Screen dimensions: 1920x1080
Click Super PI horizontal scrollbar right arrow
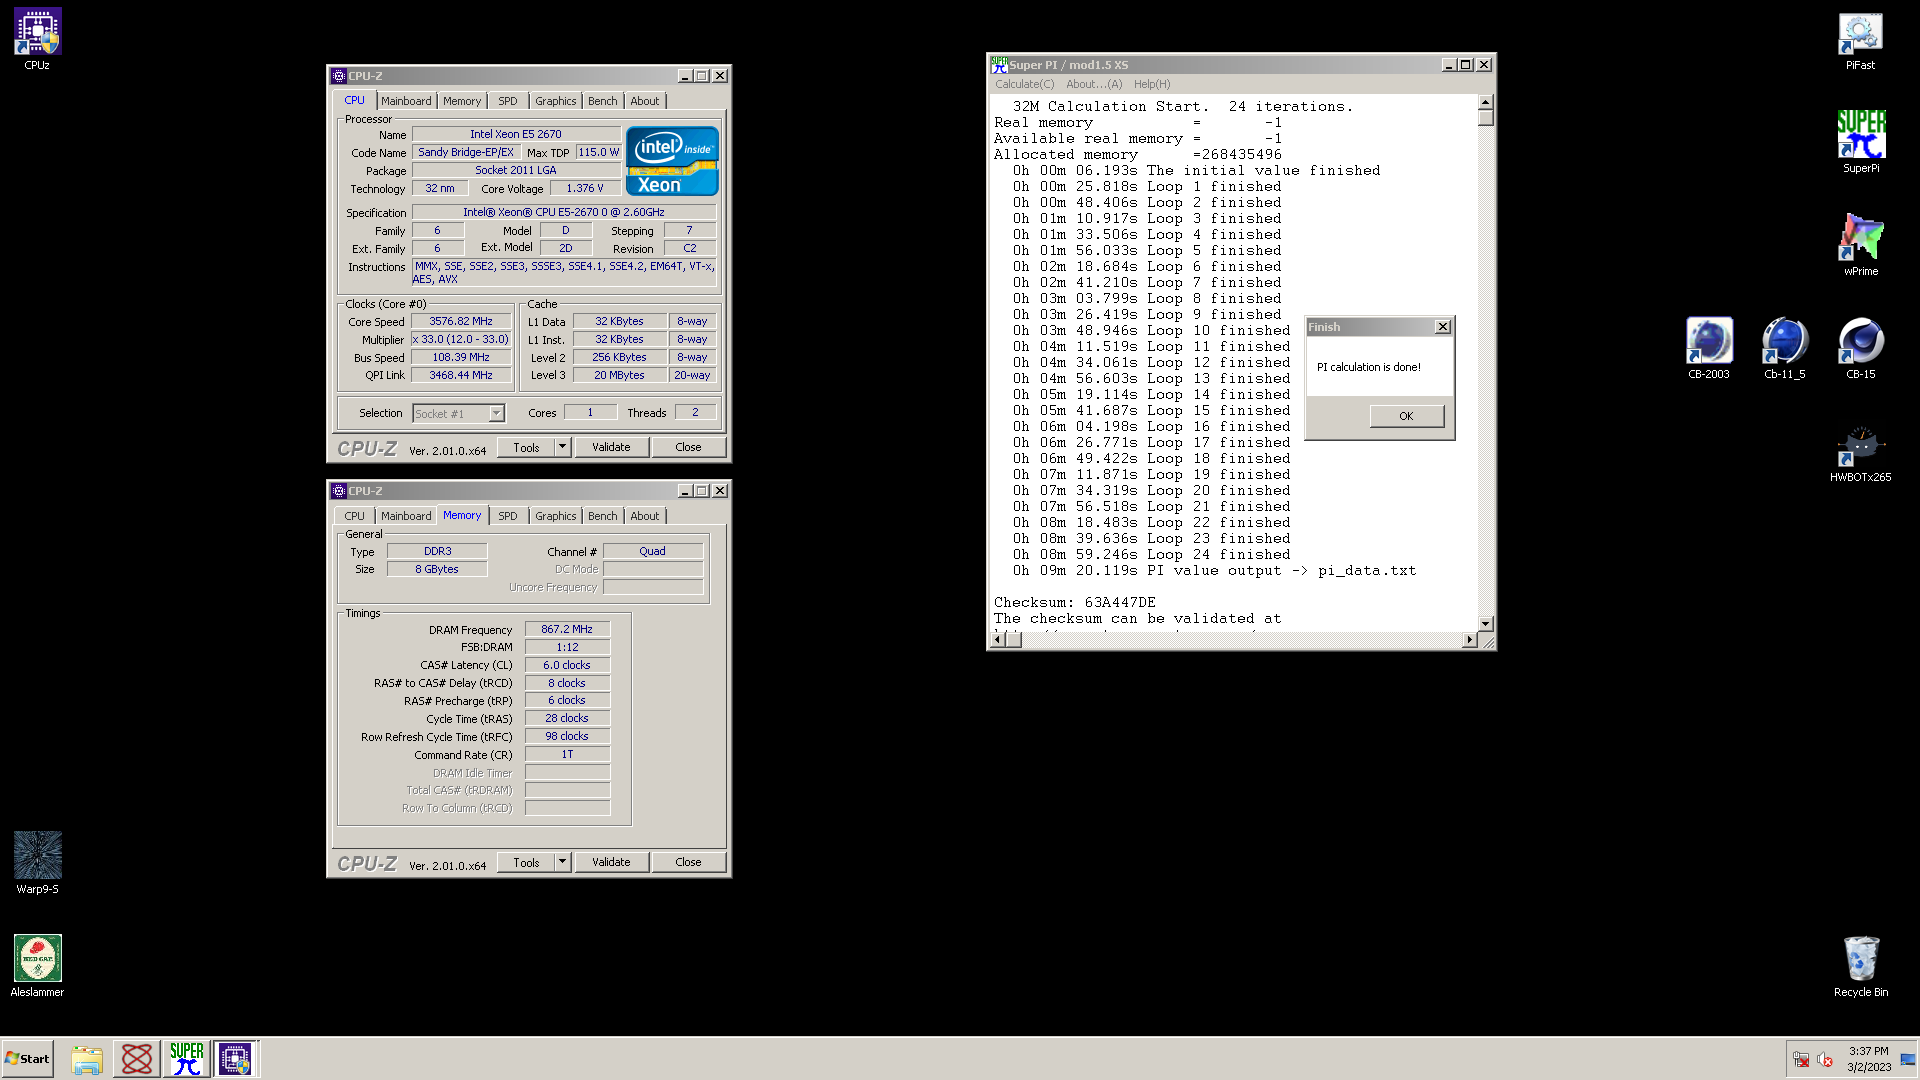[1469, 640]
